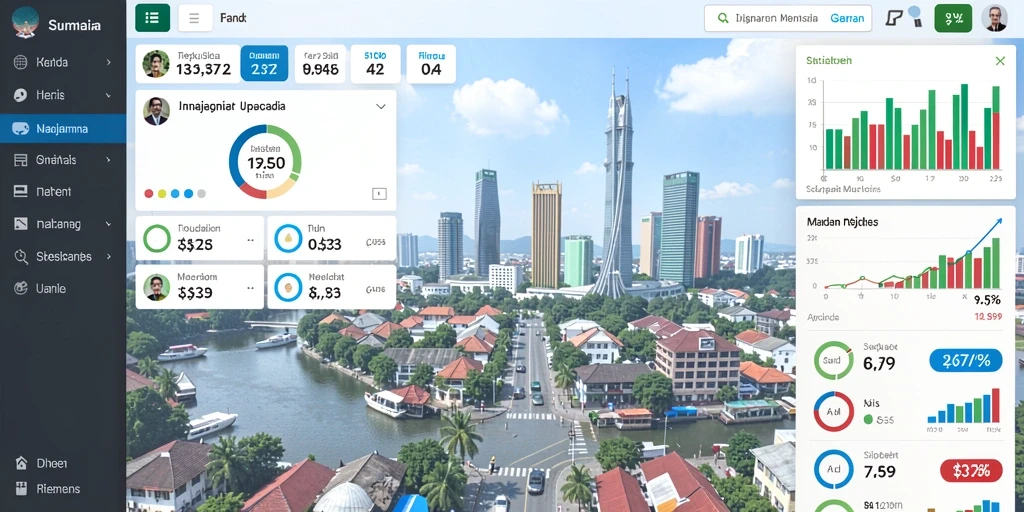Click the Sumaiaia logo icon
The width and height of the screenshot is (1024, 512).
pyautogui.click(x=25, y=23)
